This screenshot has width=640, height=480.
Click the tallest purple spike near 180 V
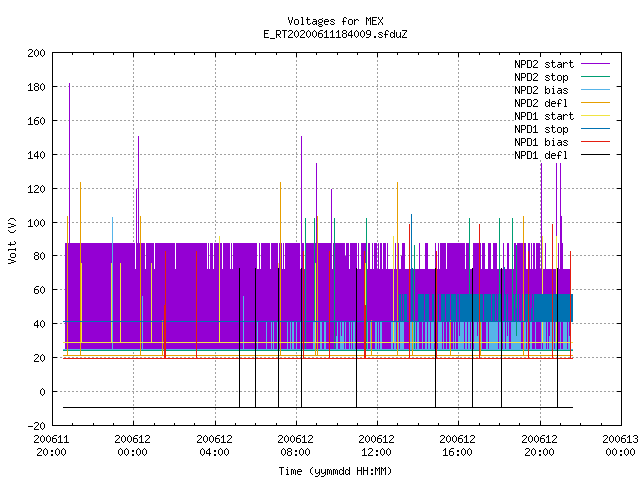pos(69,163)
